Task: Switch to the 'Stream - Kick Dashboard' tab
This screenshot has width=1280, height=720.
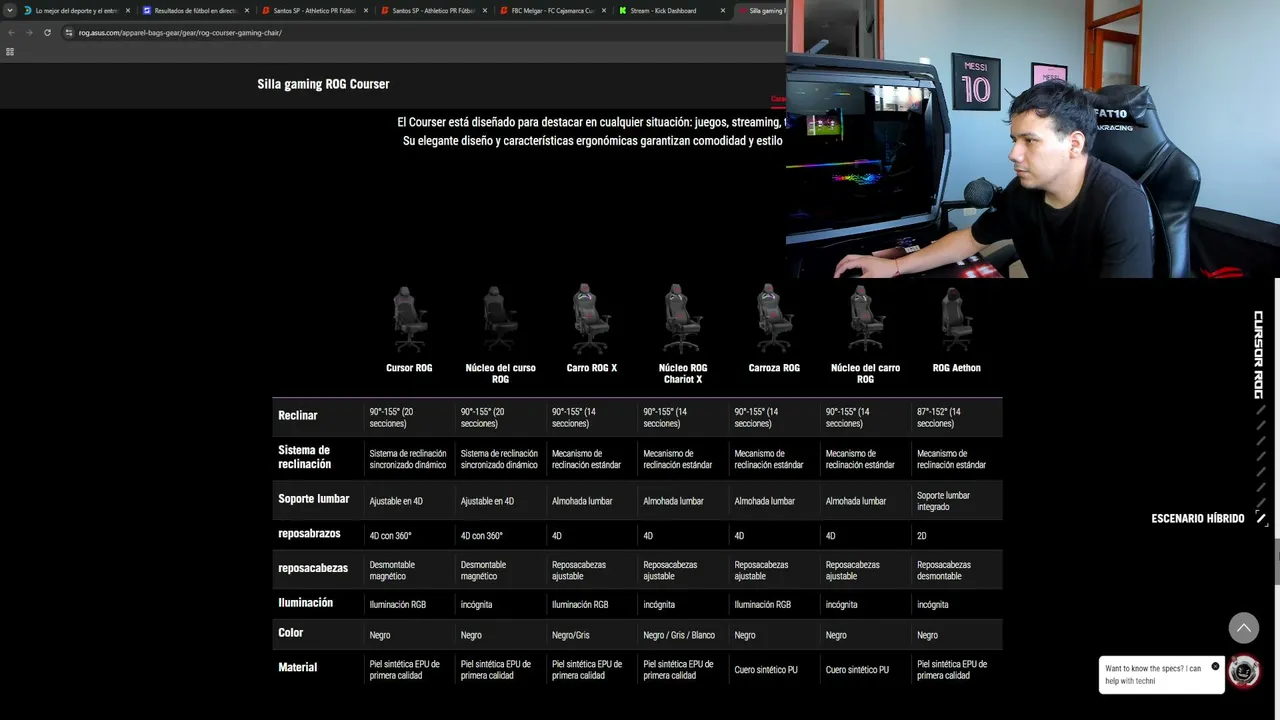Action: [x=671, y=11]
